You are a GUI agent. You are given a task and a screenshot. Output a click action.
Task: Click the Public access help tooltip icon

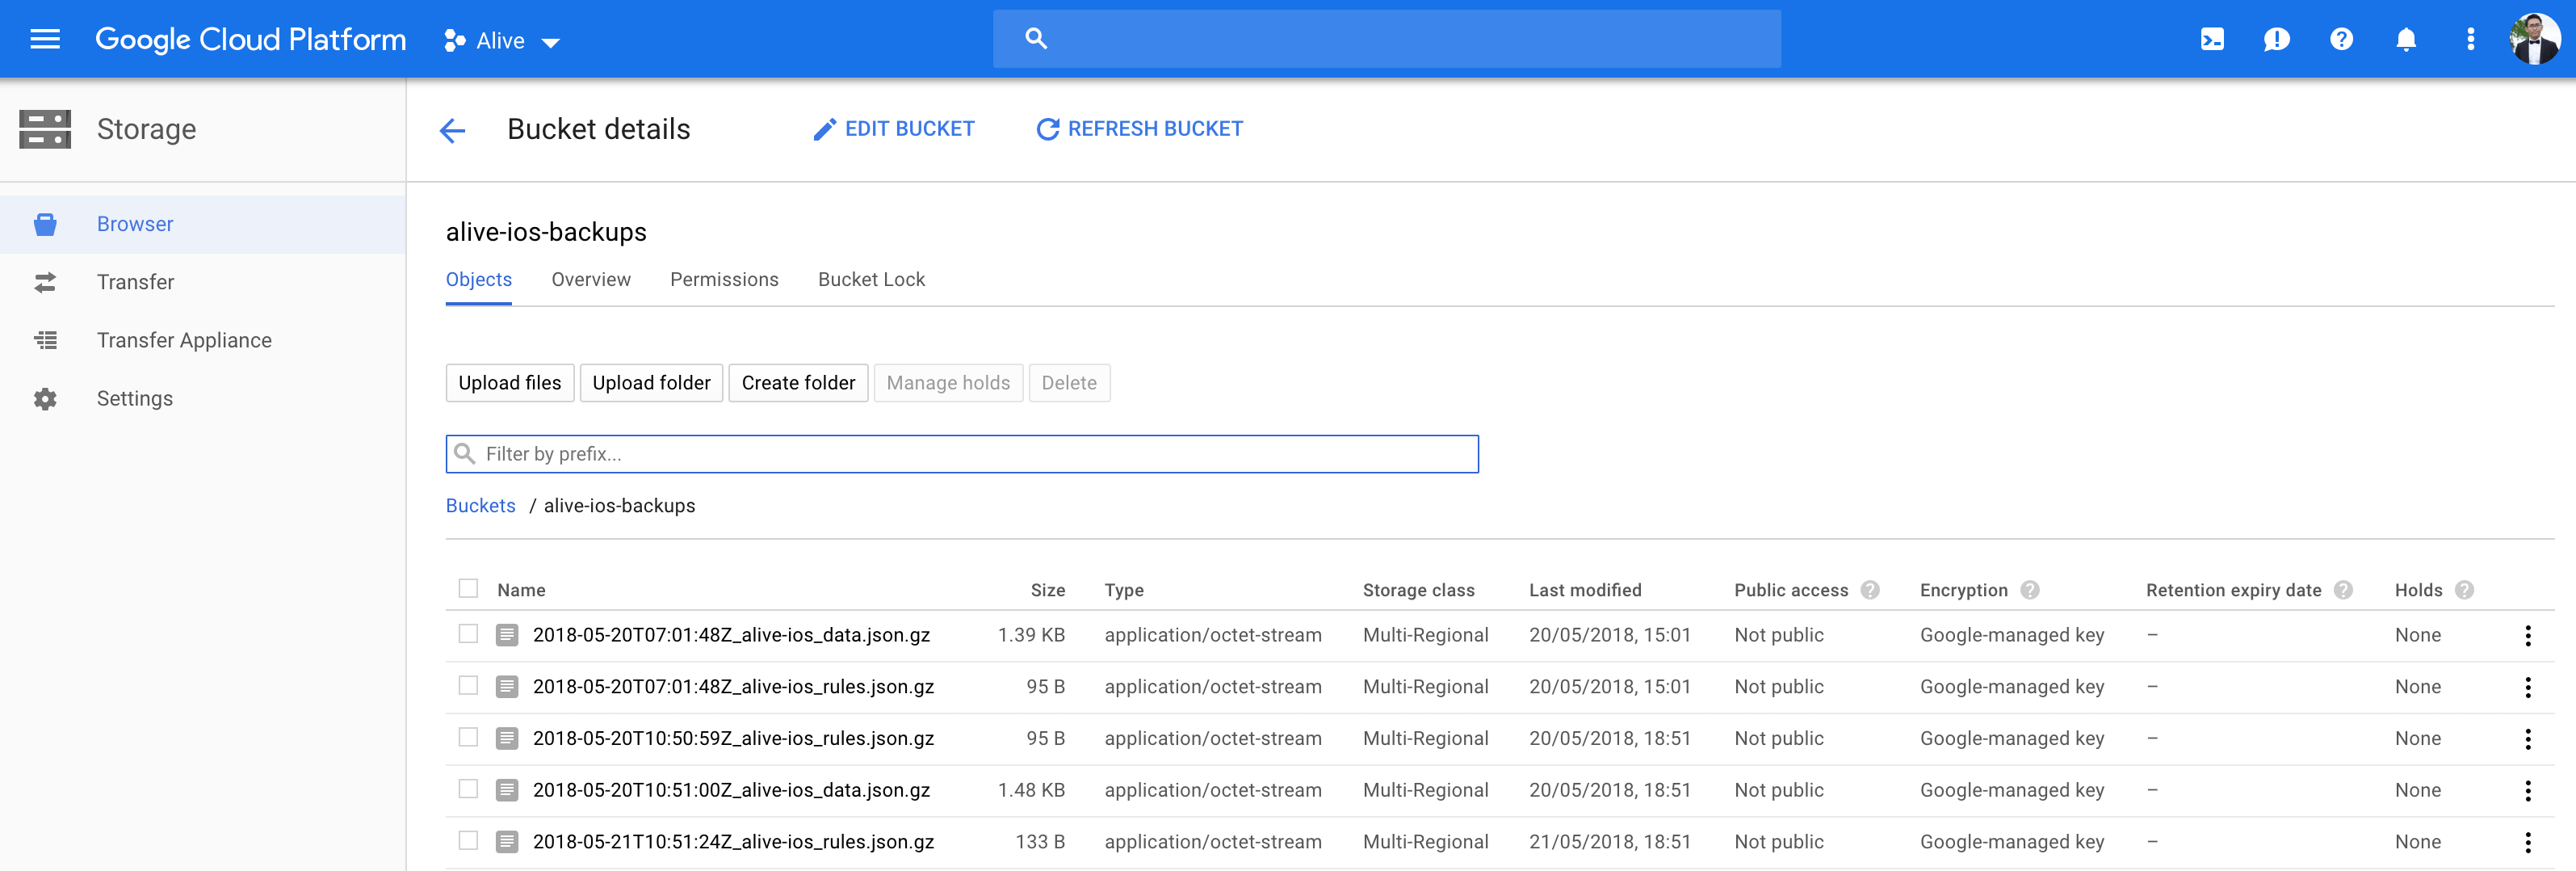click(x=1871, y=590)
